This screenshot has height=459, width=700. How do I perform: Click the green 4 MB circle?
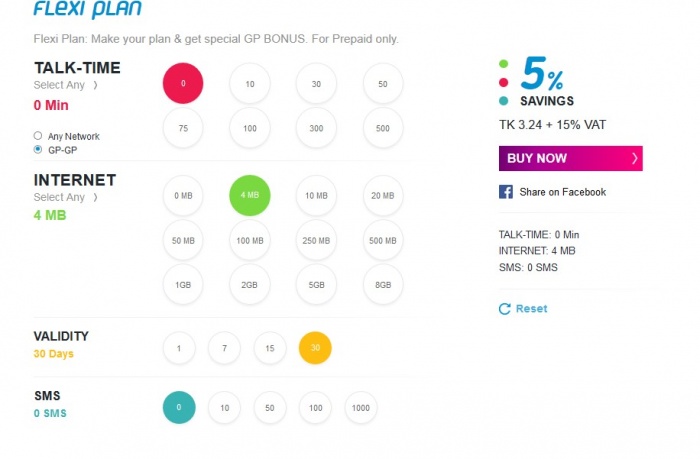[249, 196]
